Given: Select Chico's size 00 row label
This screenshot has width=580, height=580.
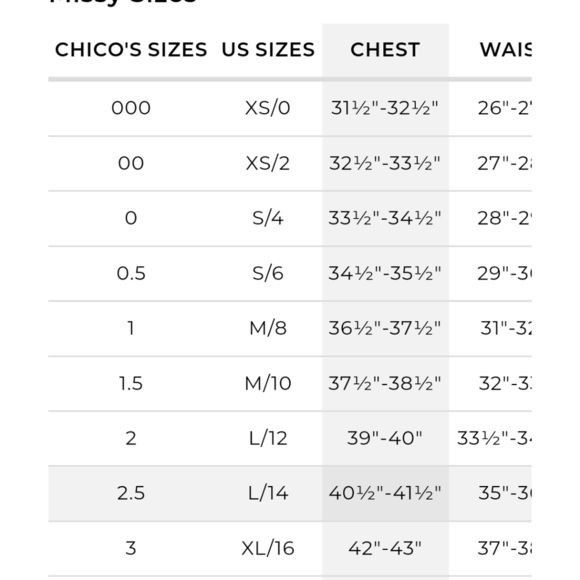Looking at the screenshot, I should pyautogui.click(x=131, y=163).
